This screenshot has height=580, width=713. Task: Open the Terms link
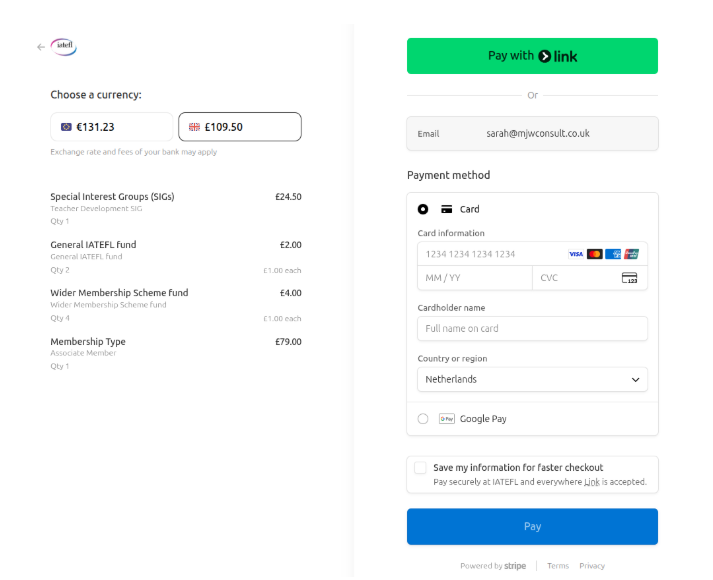[x=557, y=566]
